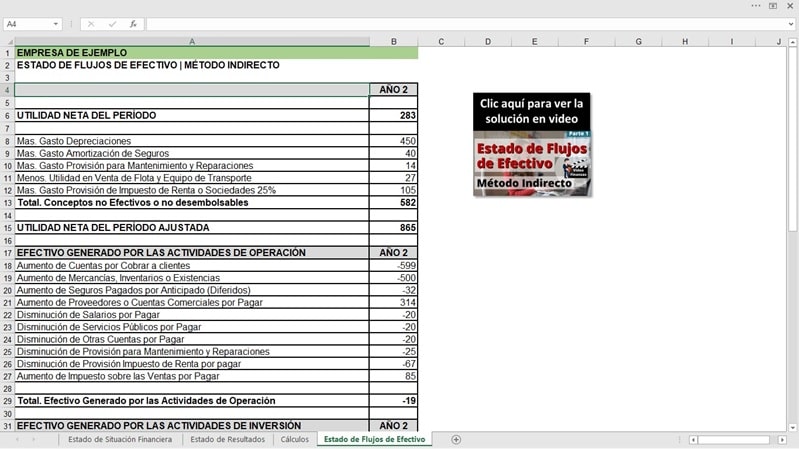Expand the formula bar with chevron
This screenshot has width=799, height=449.
point(790,24)
